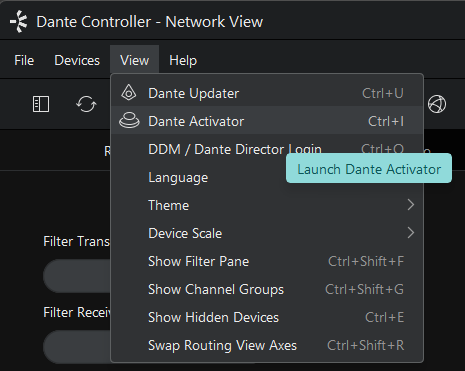This screenshot has height=371, width=465.
Task: Click the Filter Transmitters input field
Action: click(77, 276)
